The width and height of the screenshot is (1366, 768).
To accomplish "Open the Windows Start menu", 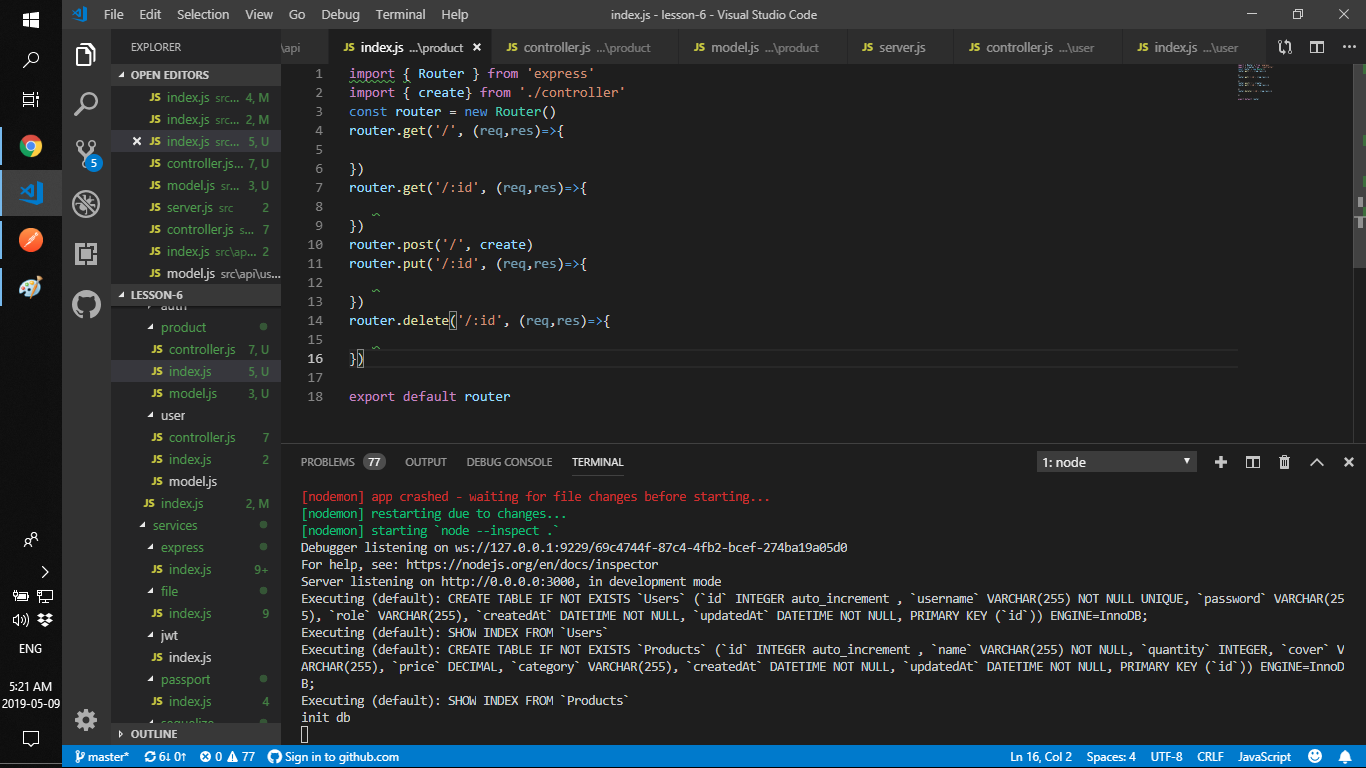I will click(x=31, y=19).
